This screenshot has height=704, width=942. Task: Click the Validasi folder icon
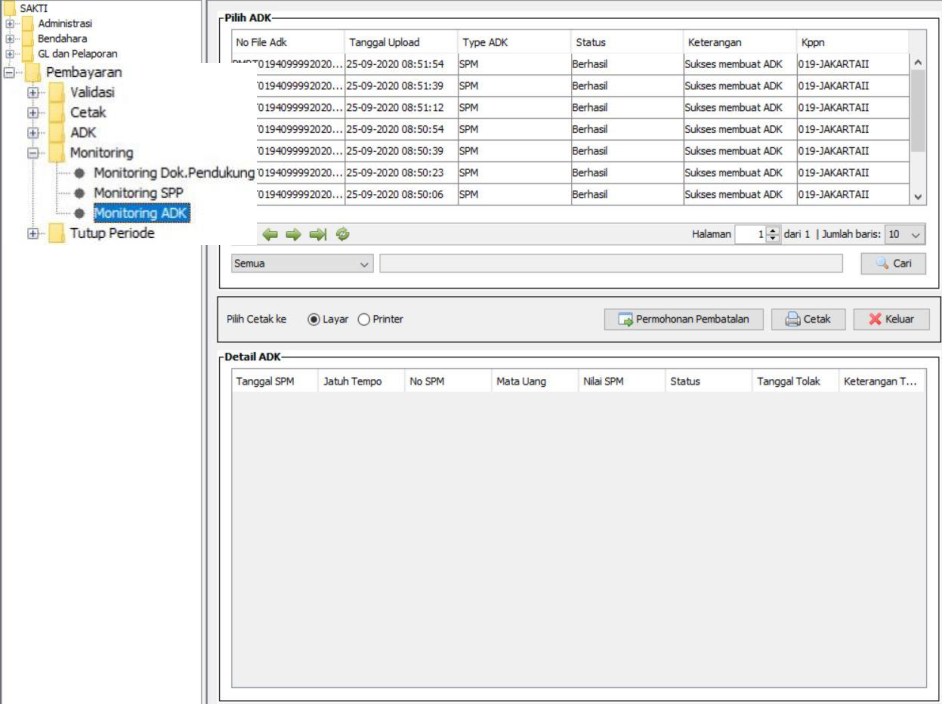[57, 92]
